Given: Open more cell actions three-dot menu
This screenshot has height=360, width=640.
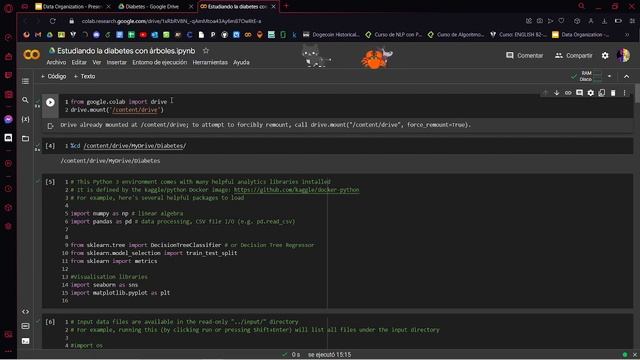Looking at the screenshot, I should pyautogui.click(x=624, y=93).
